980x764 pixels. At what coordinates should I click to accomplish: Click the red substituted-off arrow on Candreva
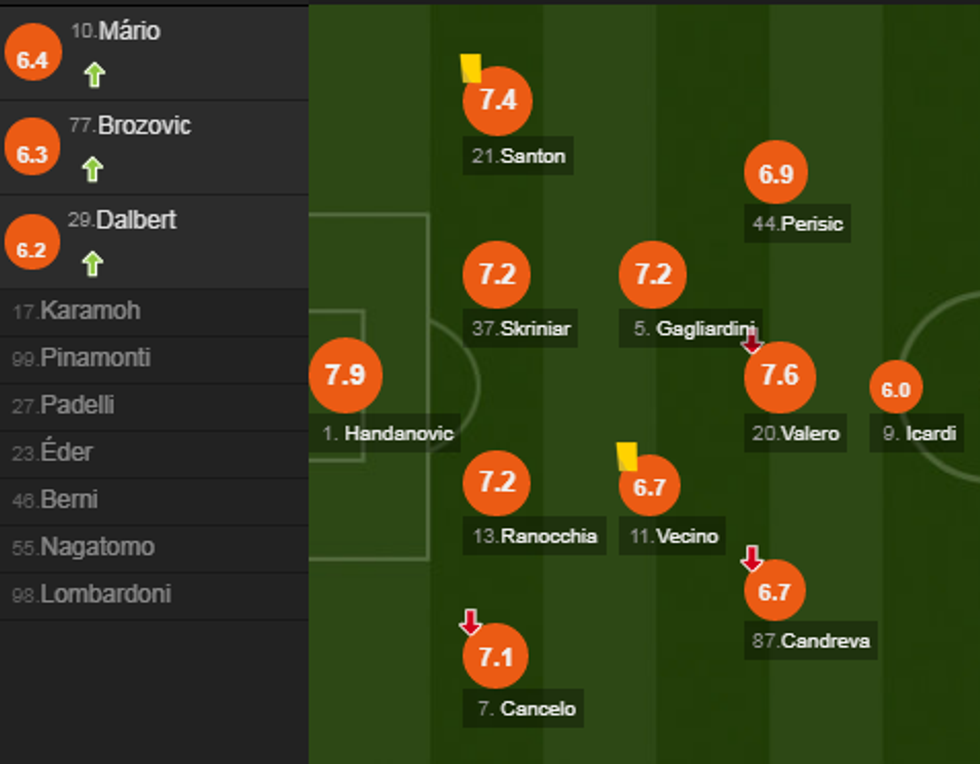click(752, 558)
